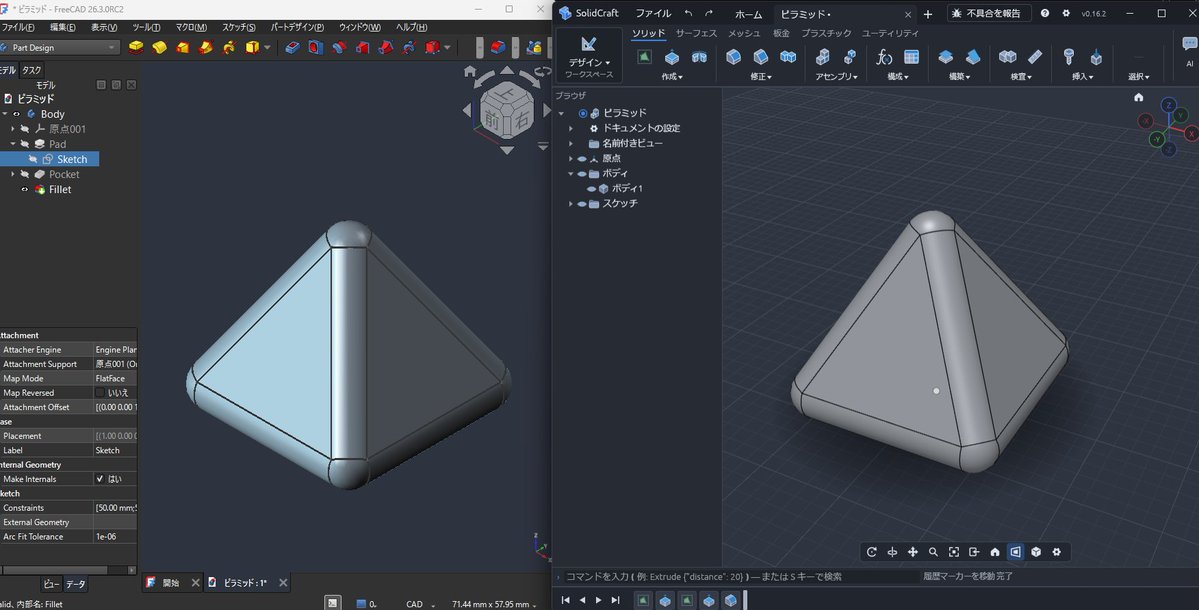Click the timeline step-to-start button in SolidCraft
Viewport: 1199px width, 610px height.
click(565, 600)
